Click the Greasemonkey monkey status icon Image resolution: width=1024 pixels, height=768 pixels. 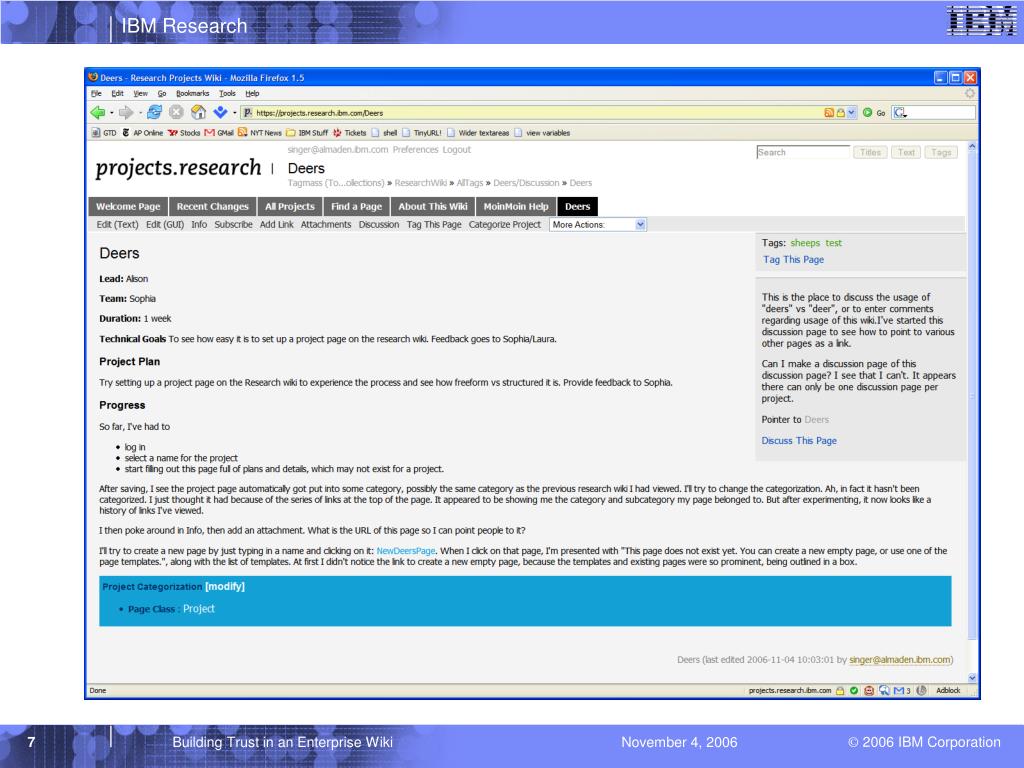pos(869,690)
